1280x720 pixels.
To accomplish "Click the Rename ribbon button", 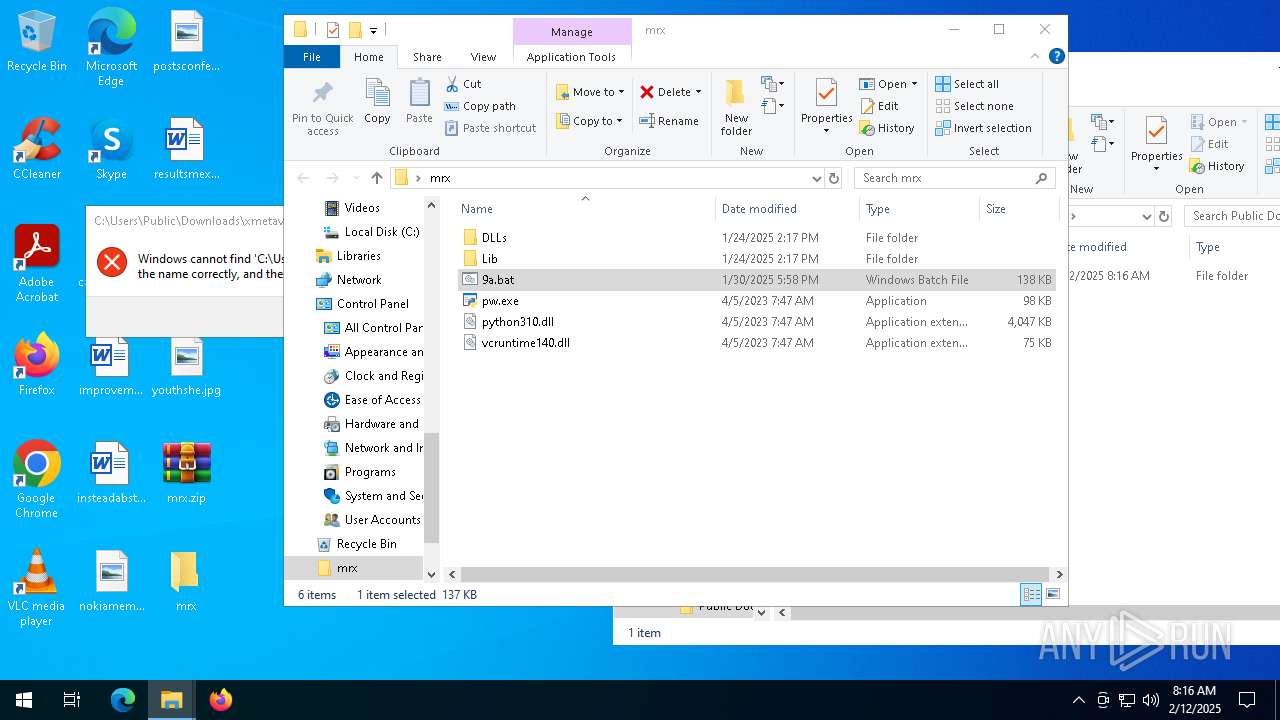I will click(669, 121).
